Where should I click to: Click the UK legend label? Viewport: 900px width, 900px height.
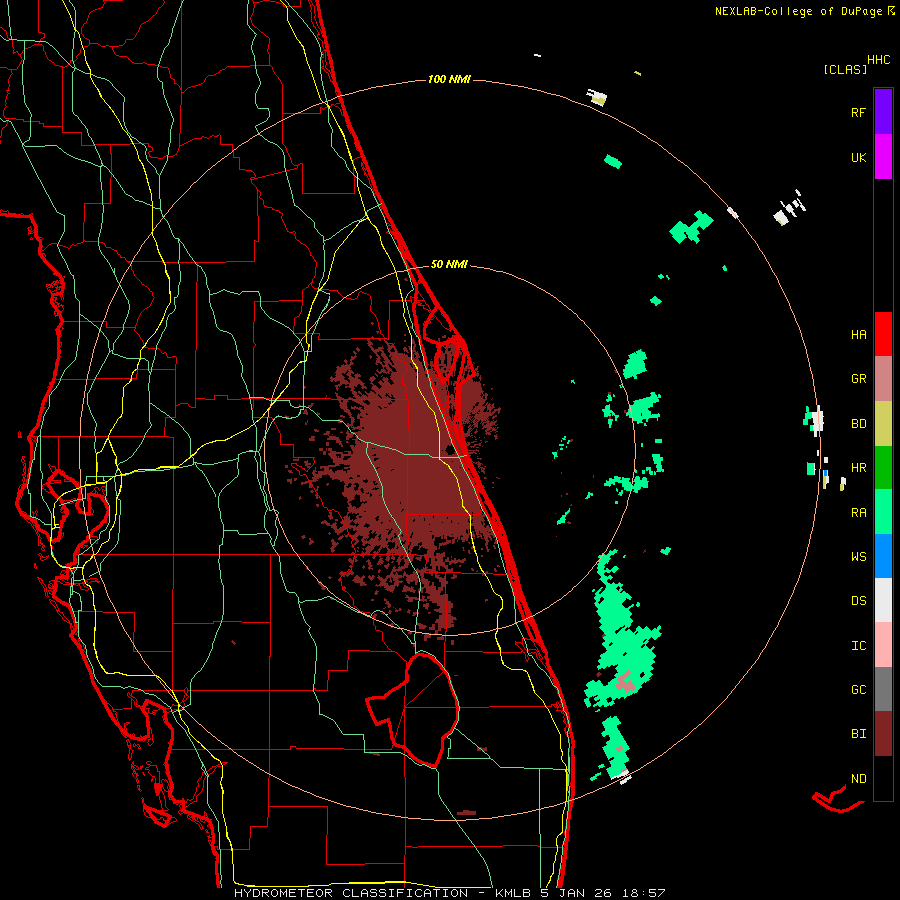click(858, 157)
